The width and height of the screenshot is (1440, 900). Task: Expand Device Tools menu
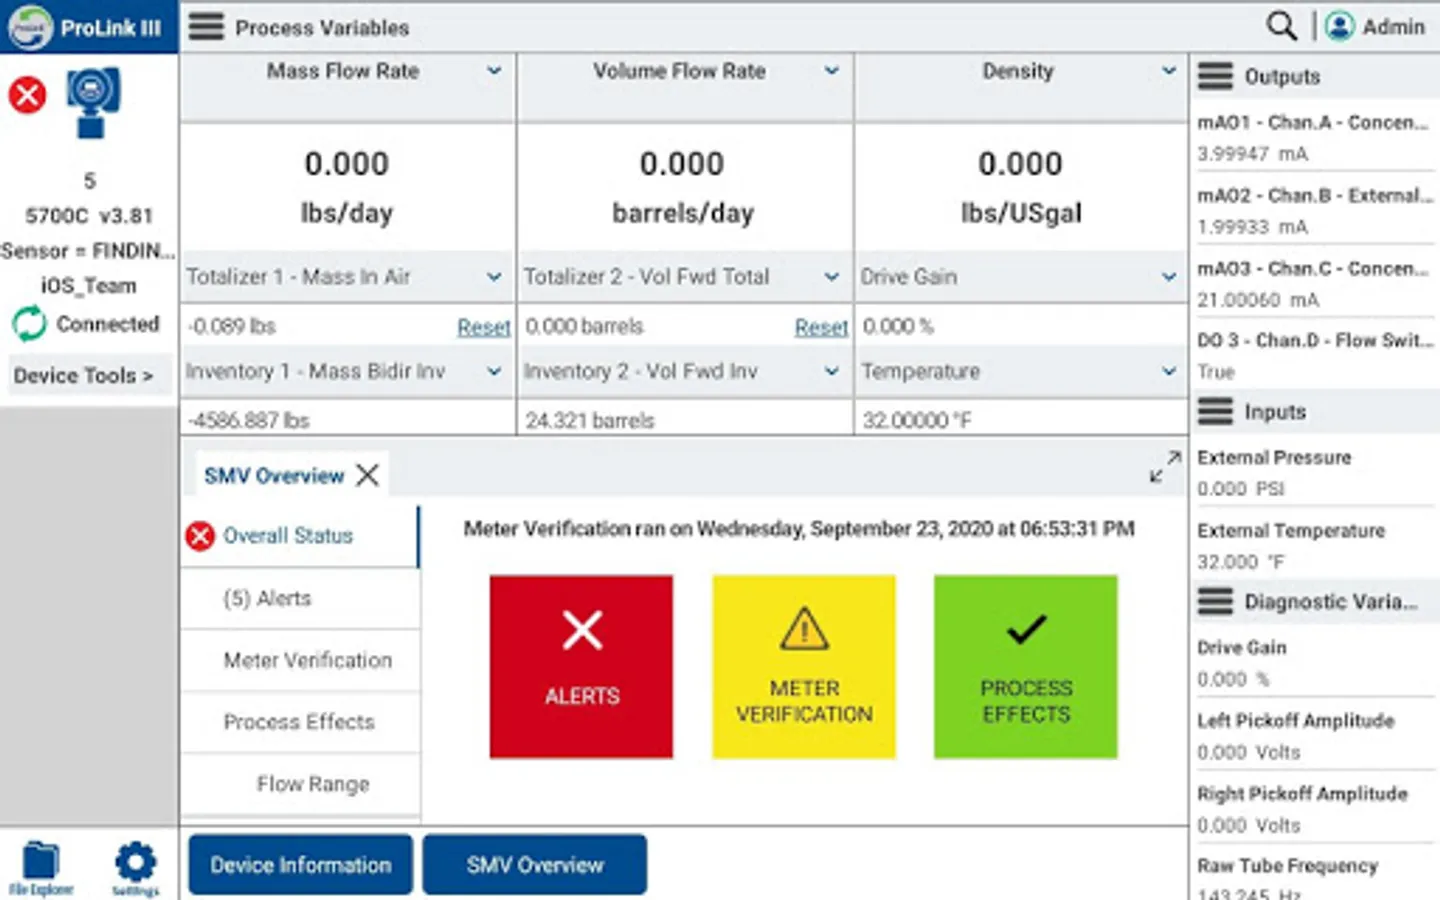coord(88,376)
